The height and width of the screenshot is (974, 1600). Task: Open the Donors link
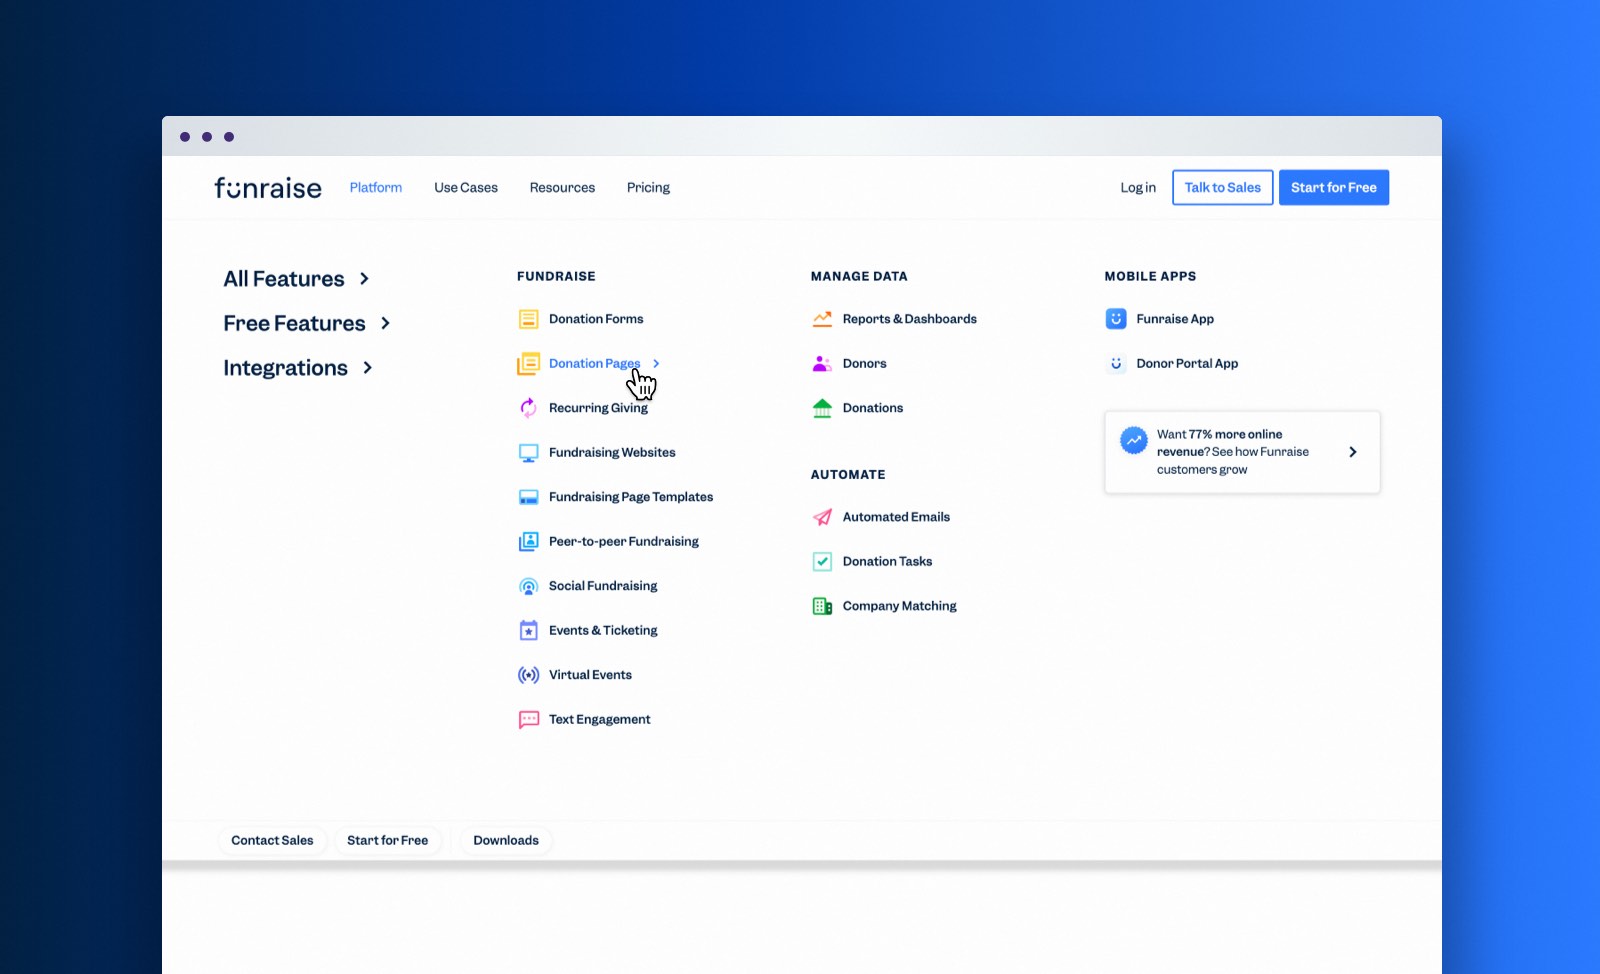point(864,364)
